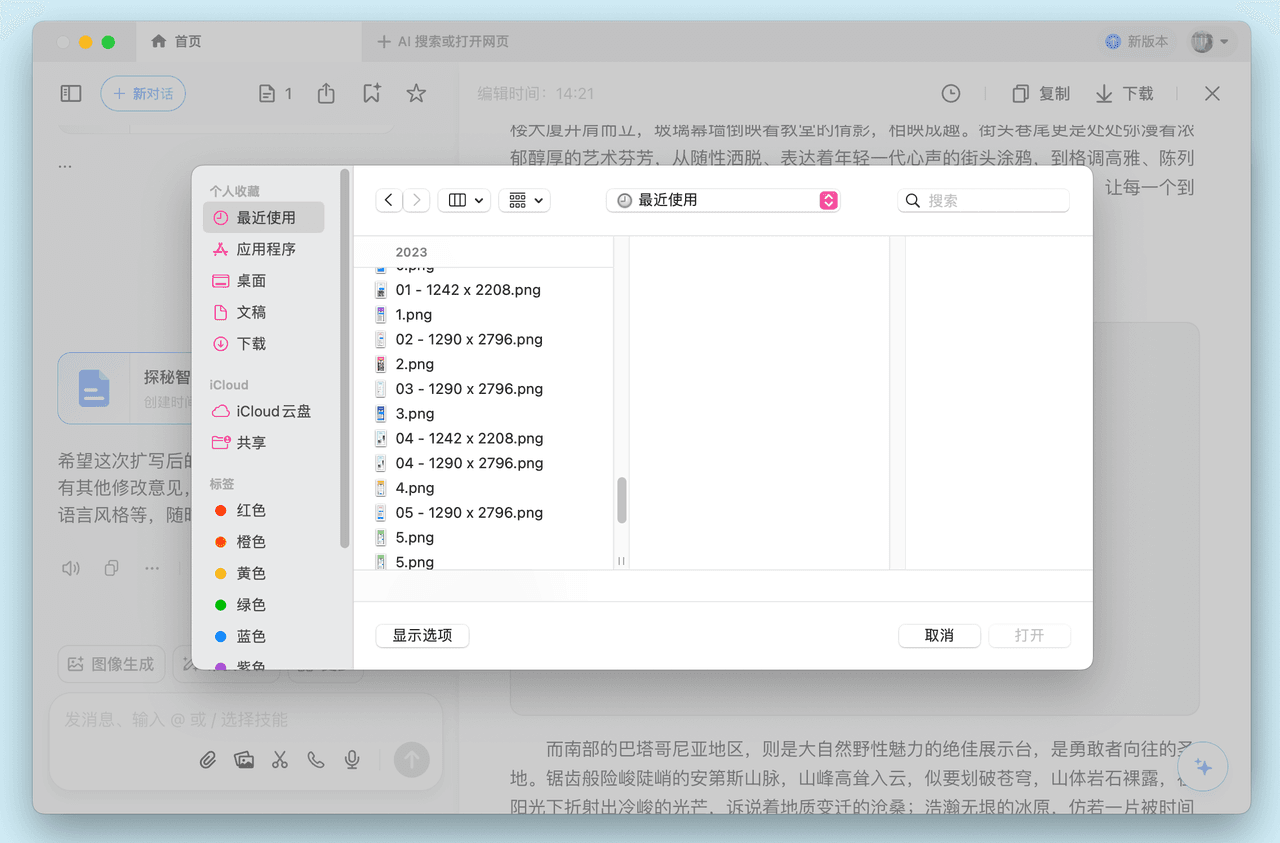Expand the 最近使用 location popup
Screen dimensions: 1280x843
(x=723, y=200)
